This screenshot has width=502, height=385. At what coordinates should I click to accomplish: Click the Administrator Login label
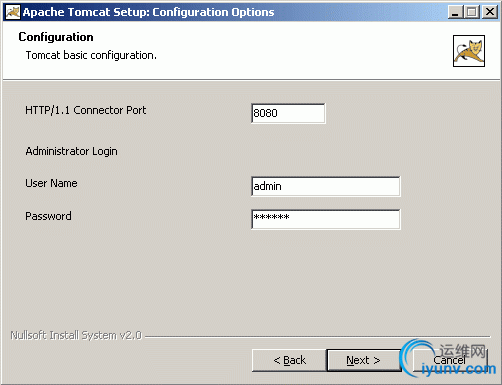(71, 151)
